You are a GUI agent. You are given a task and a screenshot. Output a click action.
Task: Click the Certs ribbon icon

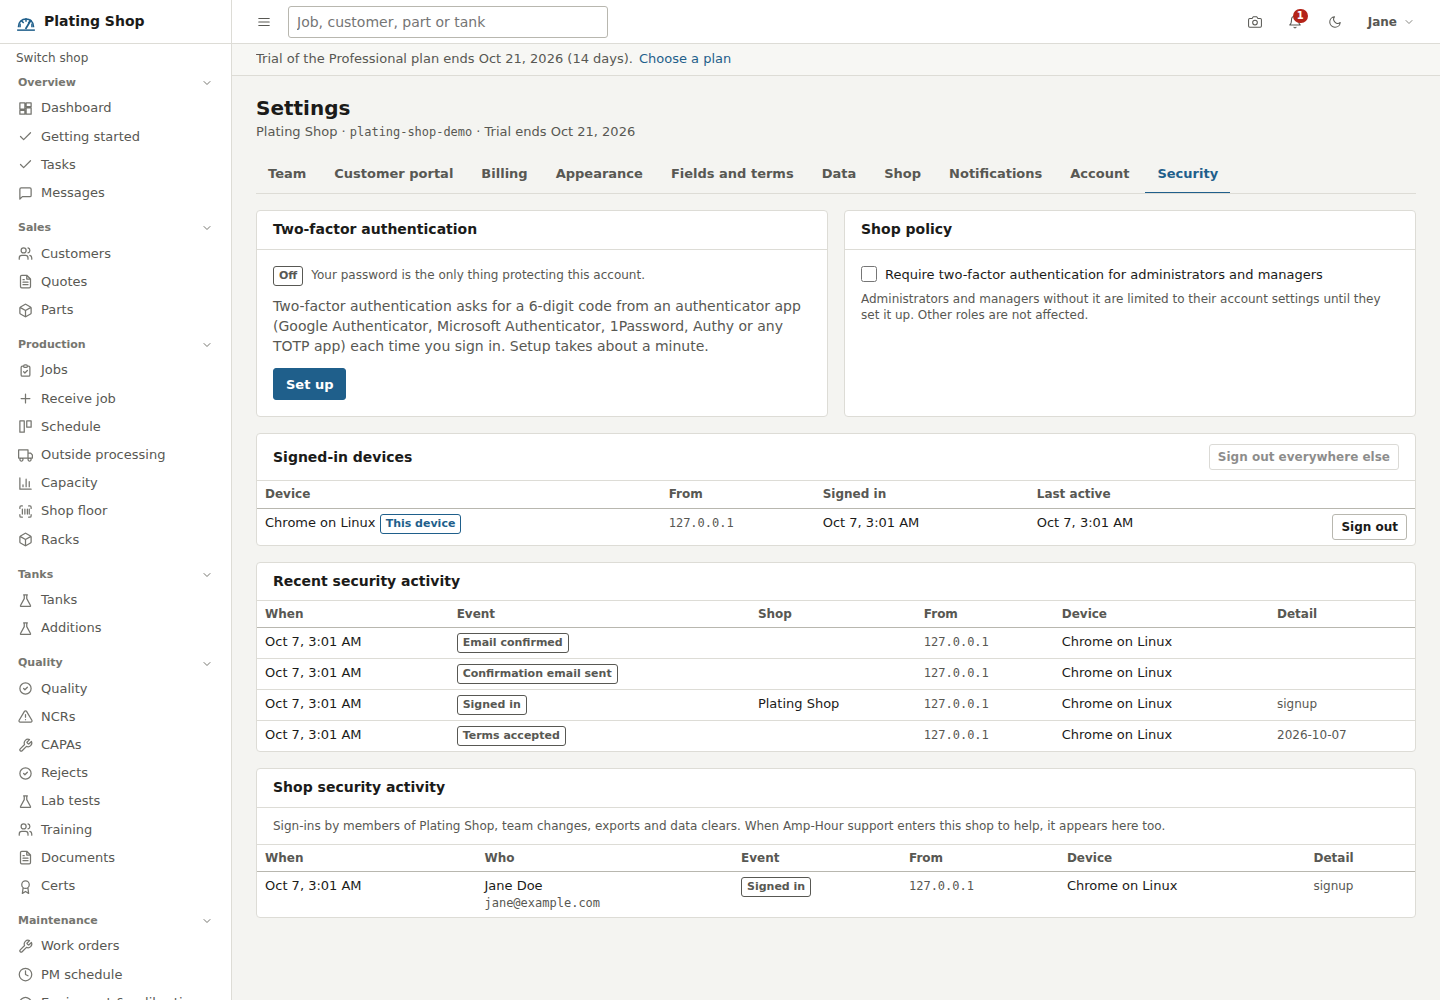coord(26,886)
